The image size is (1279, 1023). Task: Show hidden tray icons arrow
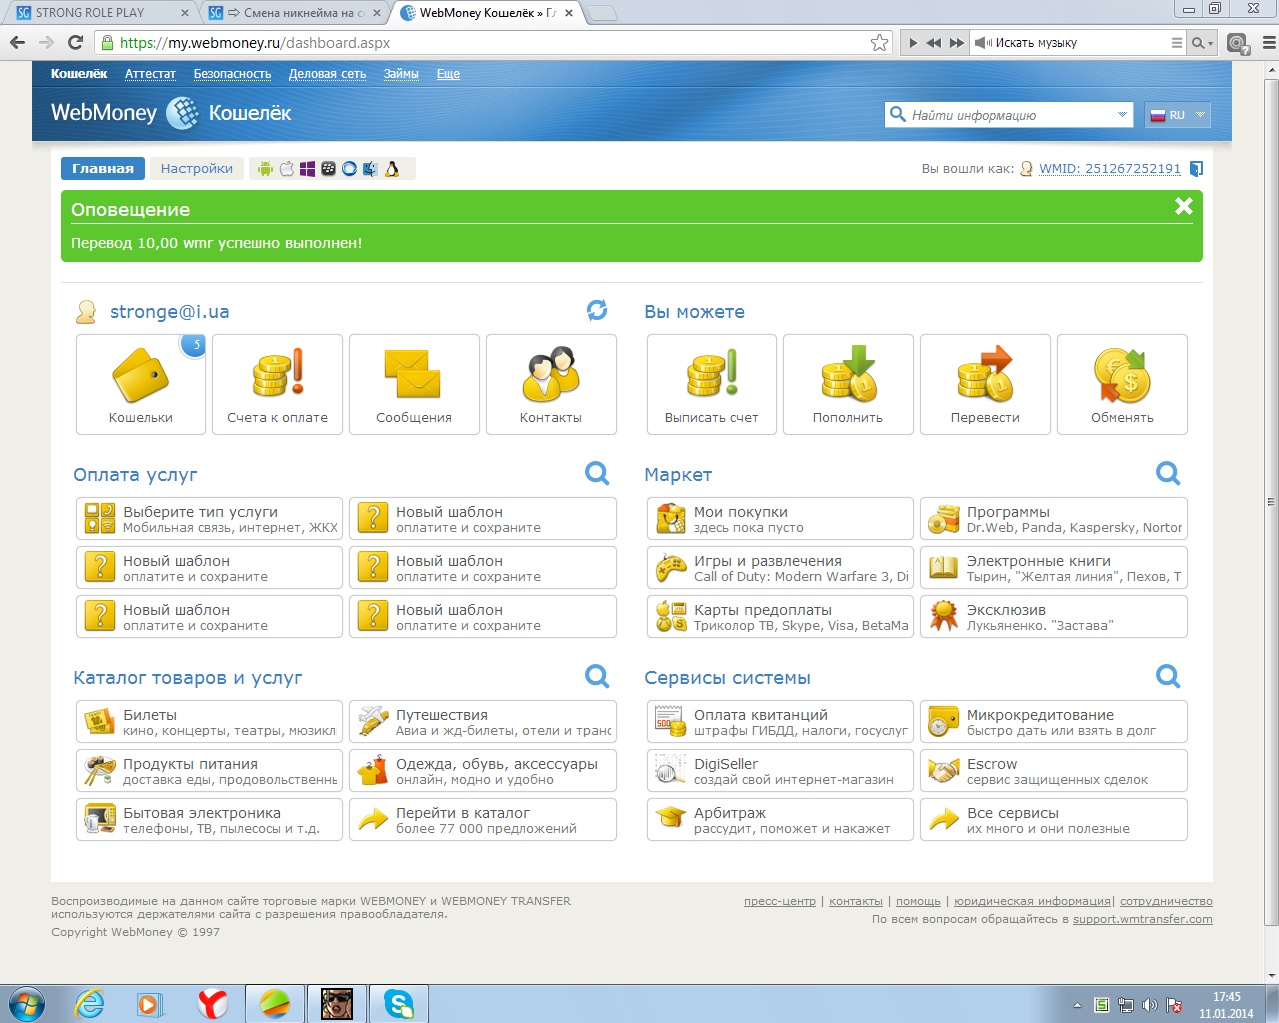pyautogui.click(x=1077, y=1005)
